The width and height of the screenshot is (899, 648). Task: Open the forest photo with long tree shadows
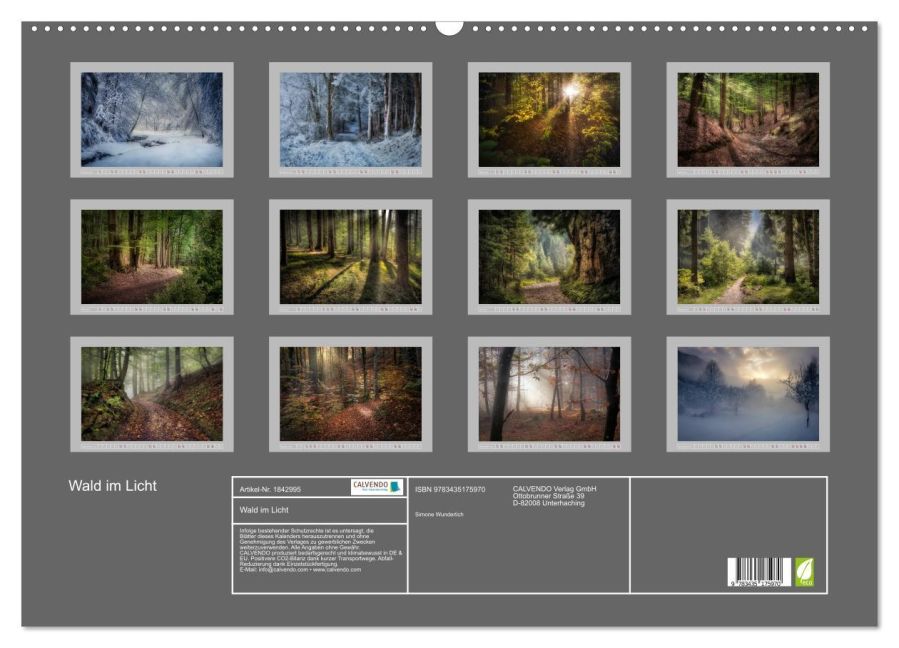350,256
